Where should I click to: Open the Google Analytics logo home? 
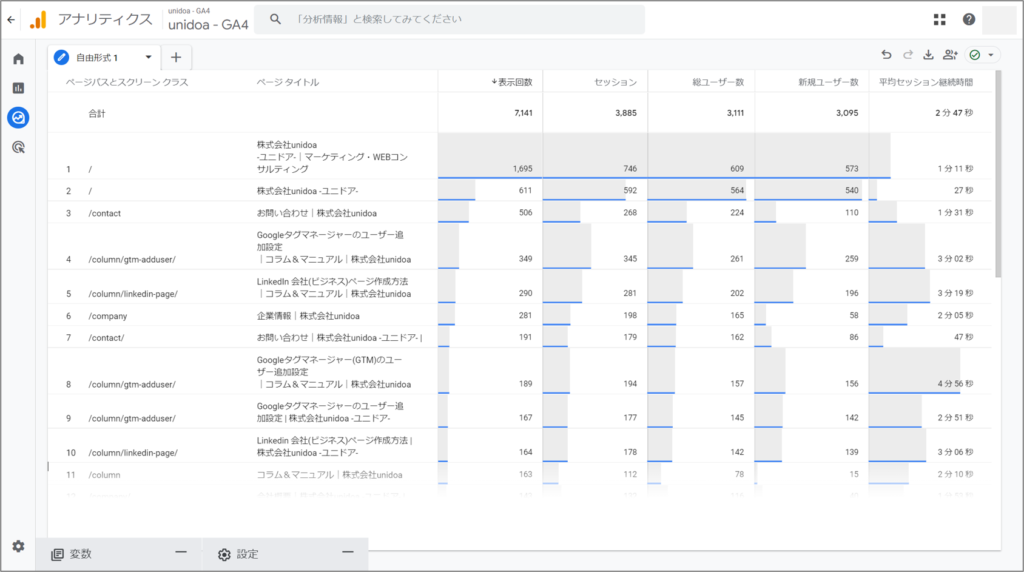click(x=38, y=20)
